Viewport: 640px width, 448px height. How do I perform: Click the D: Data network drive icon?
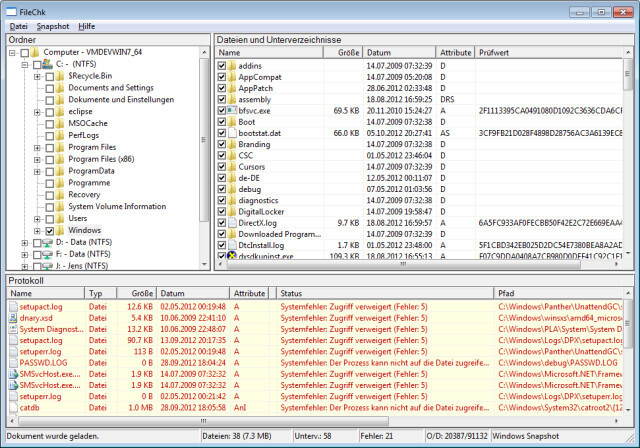pyautogui.click(x=47, y=243)
